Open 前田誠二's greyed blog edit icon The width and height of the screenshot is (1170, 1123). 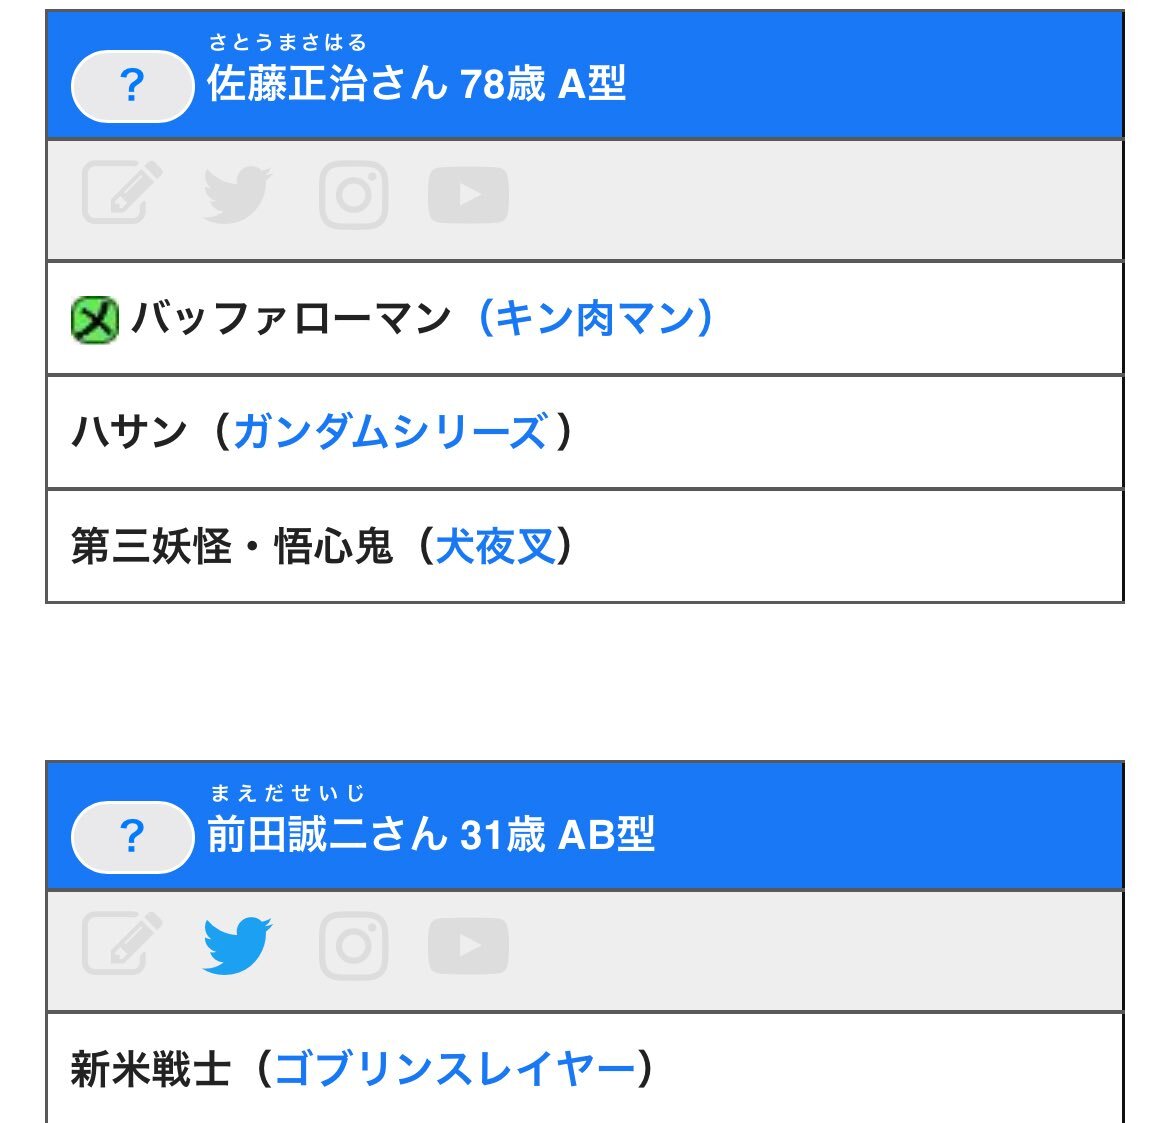pos(122,943)
